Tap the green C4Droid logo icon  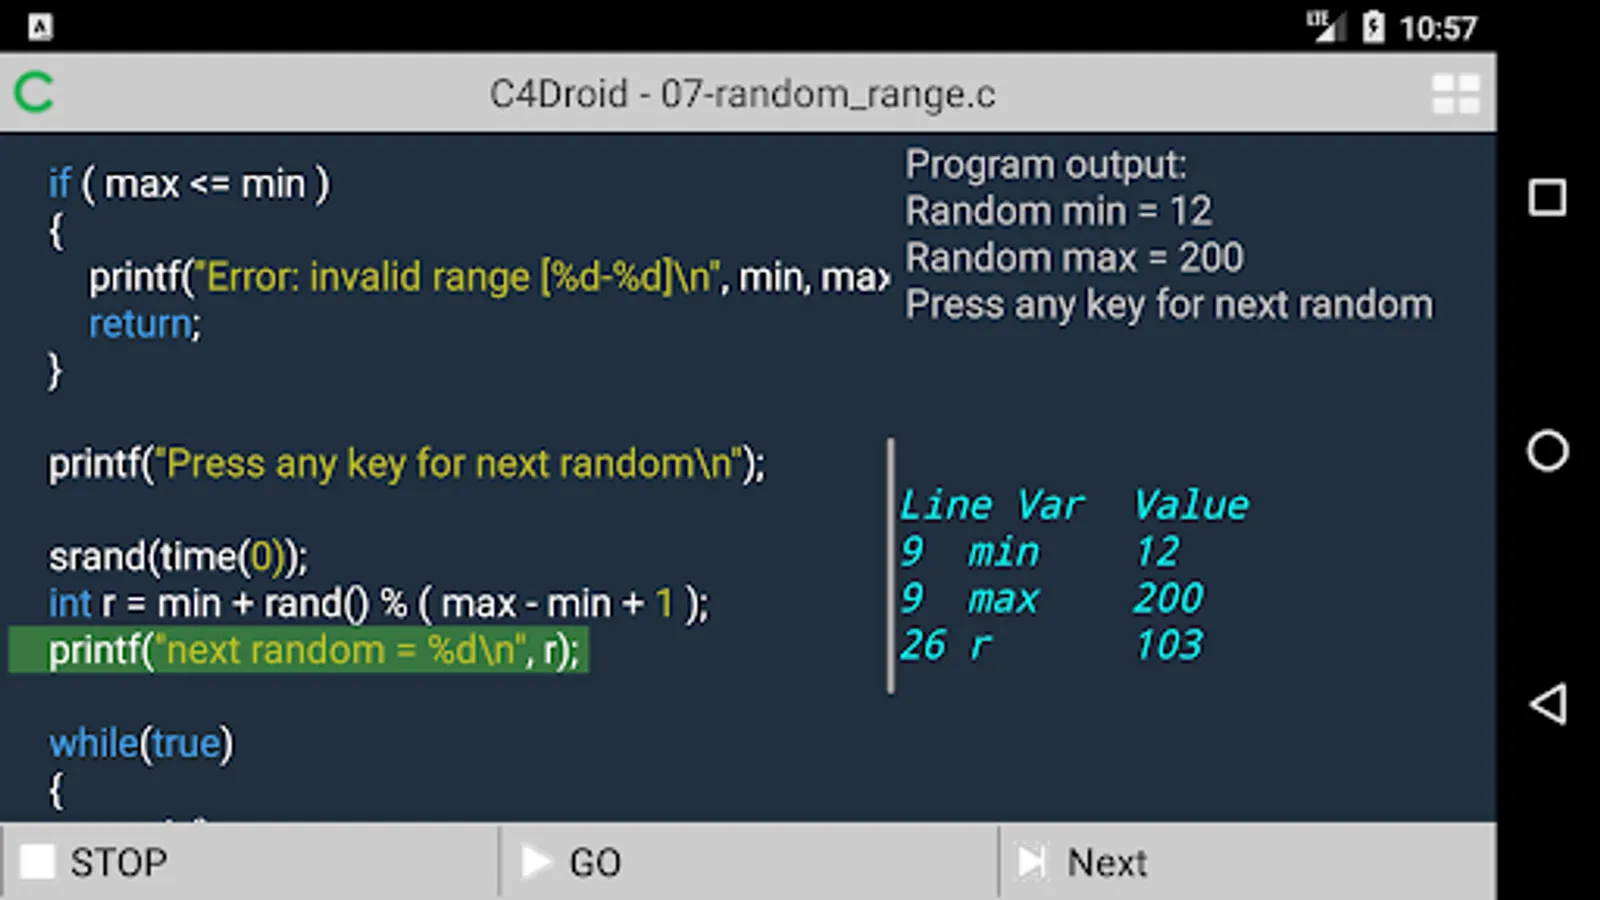[34, 93]
